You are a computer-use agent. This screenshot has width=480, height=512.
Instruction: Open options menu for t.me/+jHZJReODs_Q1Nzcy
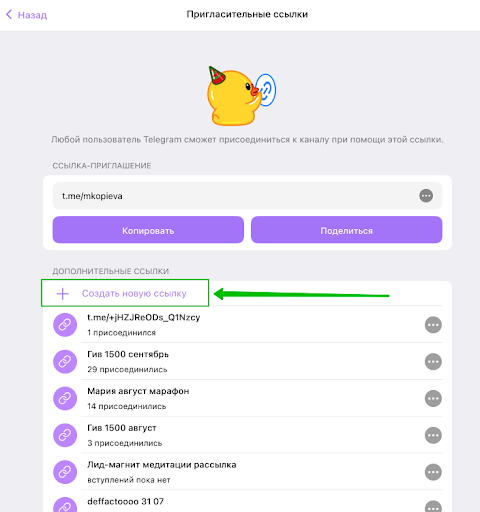tap(433, 325)
